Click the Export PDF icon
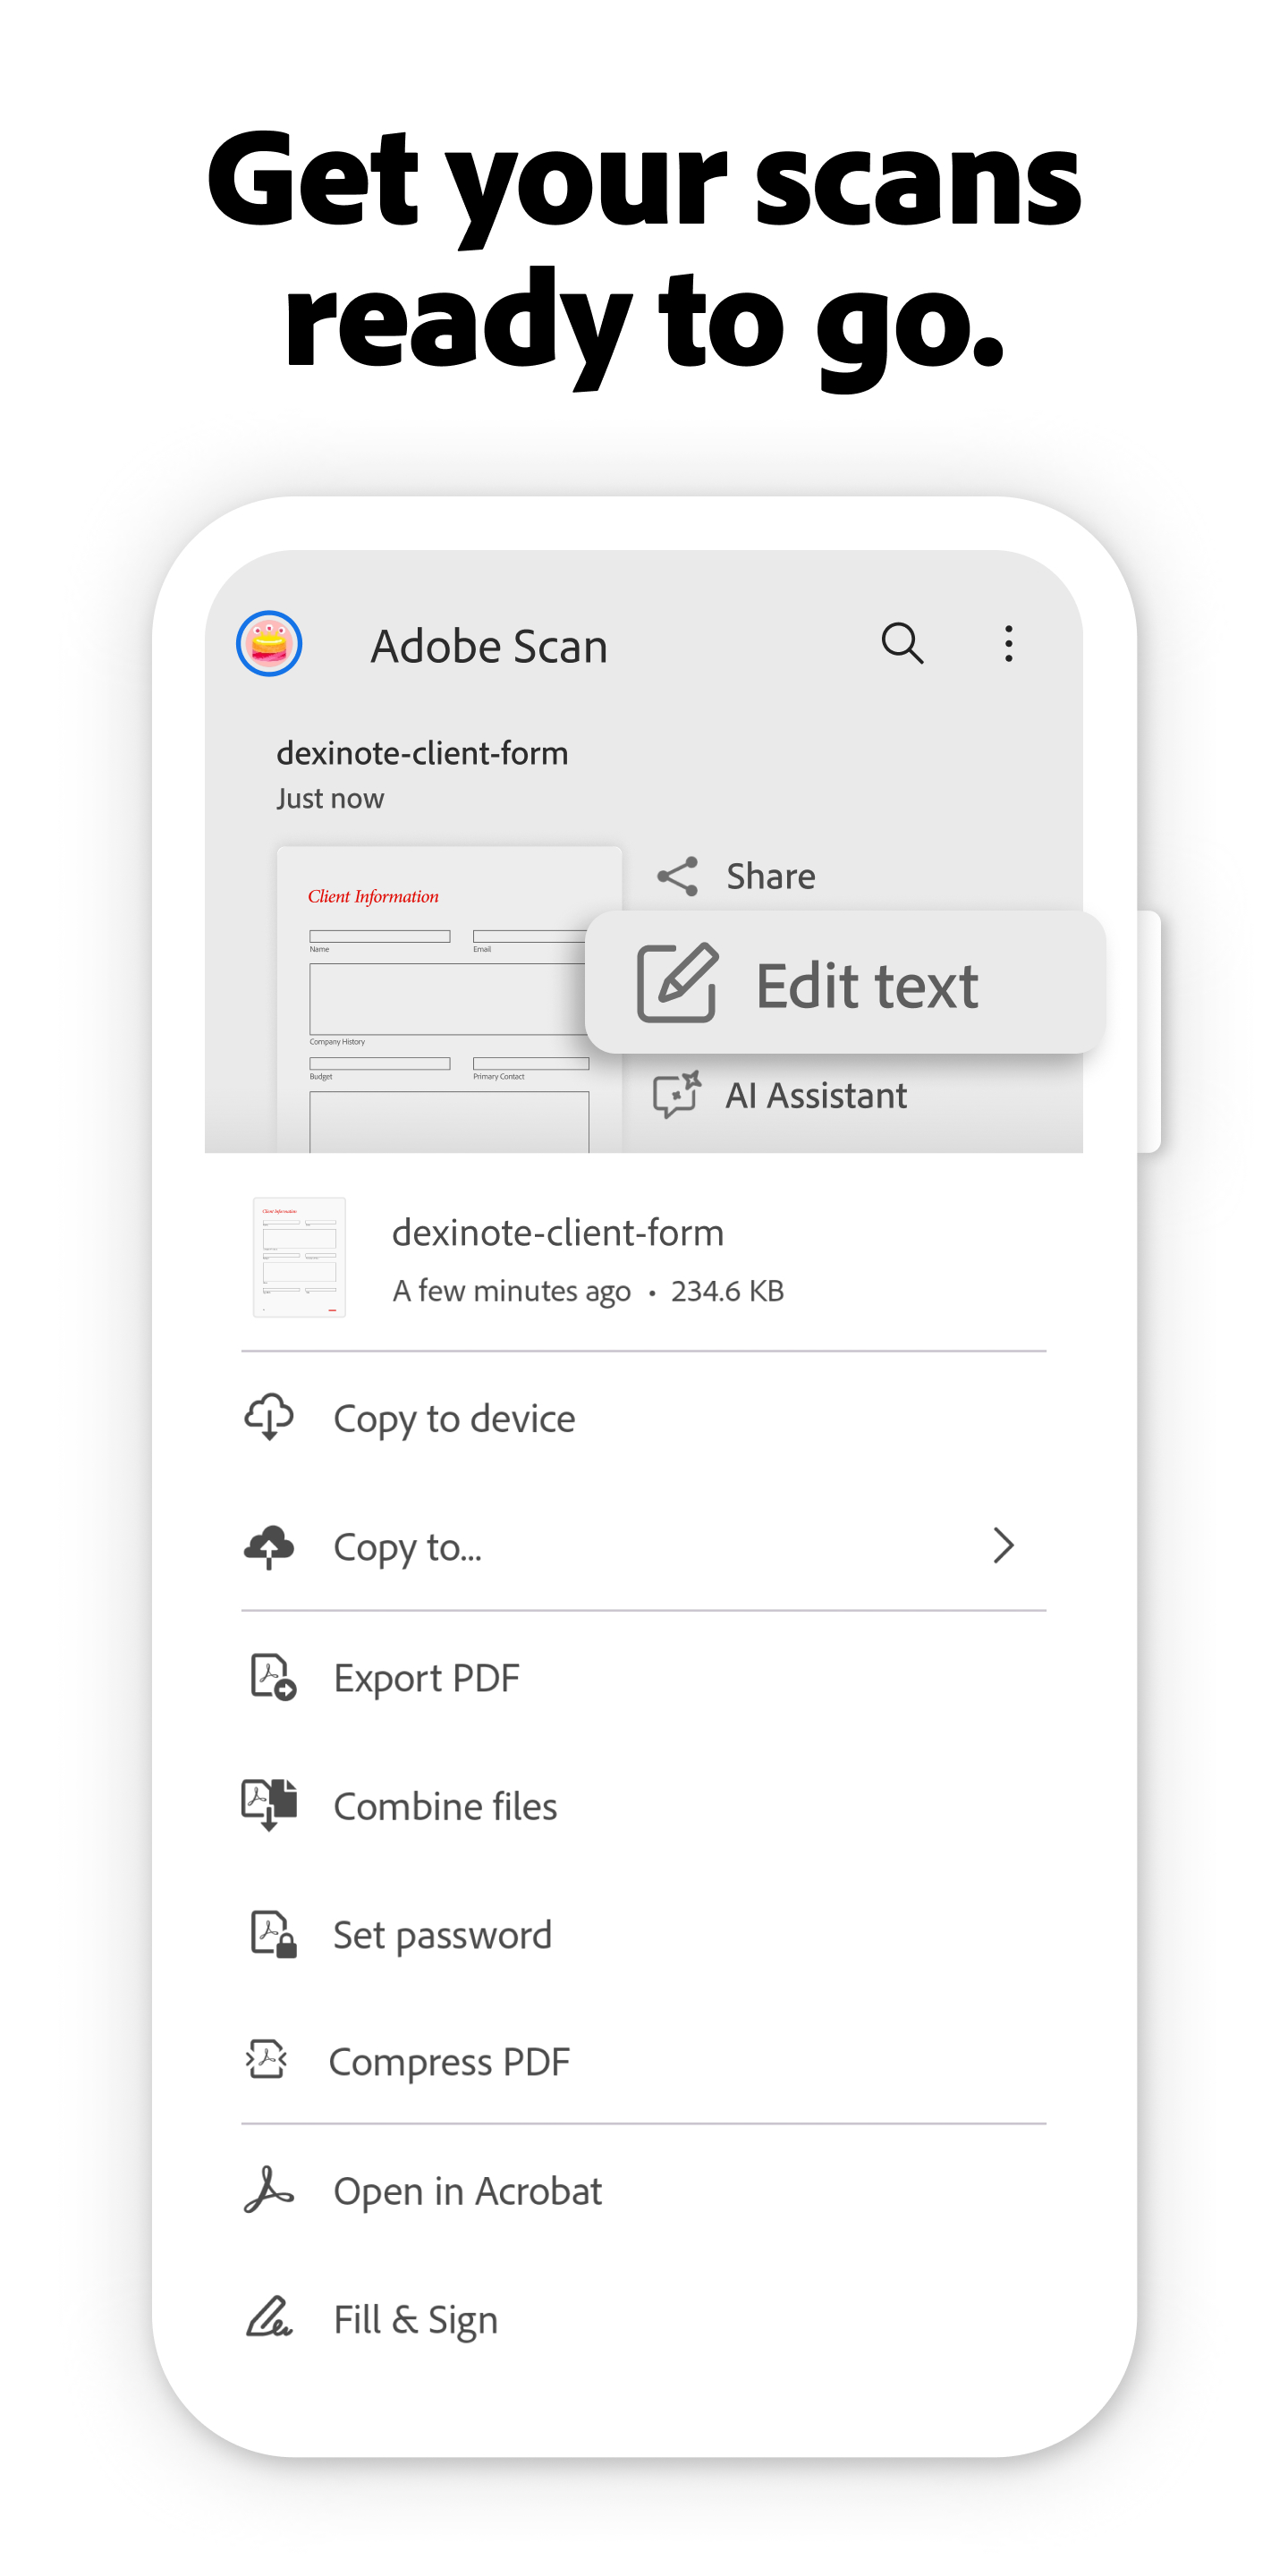1288x2576 pixels. [272, 1676]
